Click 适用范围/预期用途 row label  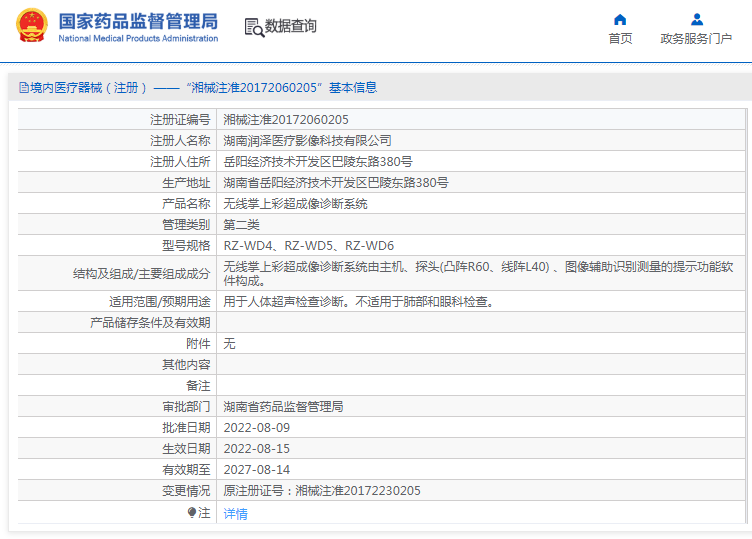click(x=160, y=302)
